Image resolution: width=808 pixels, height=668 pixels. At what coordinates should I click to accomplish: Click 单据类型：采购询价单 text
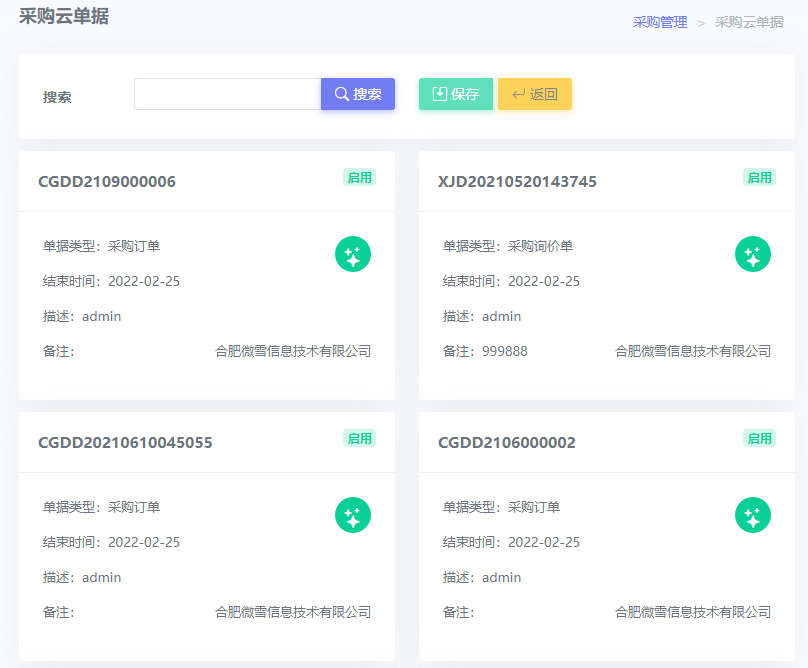[508, 246]
